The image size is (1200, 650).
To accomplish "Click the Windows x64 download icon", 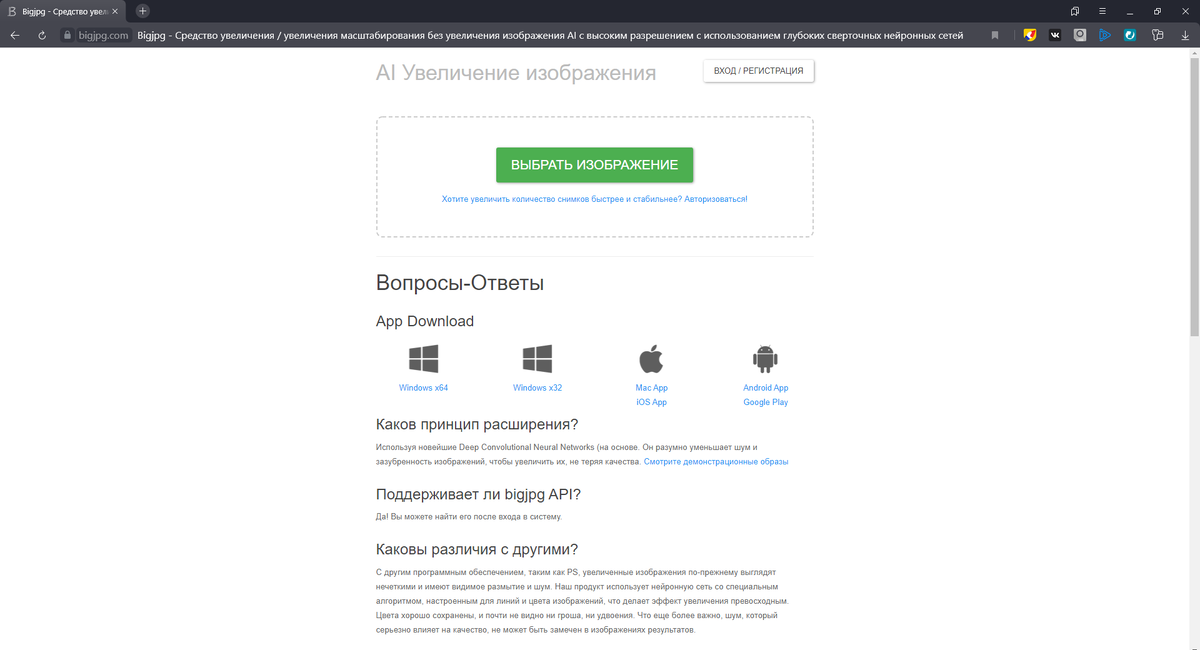I will (423, 359).
